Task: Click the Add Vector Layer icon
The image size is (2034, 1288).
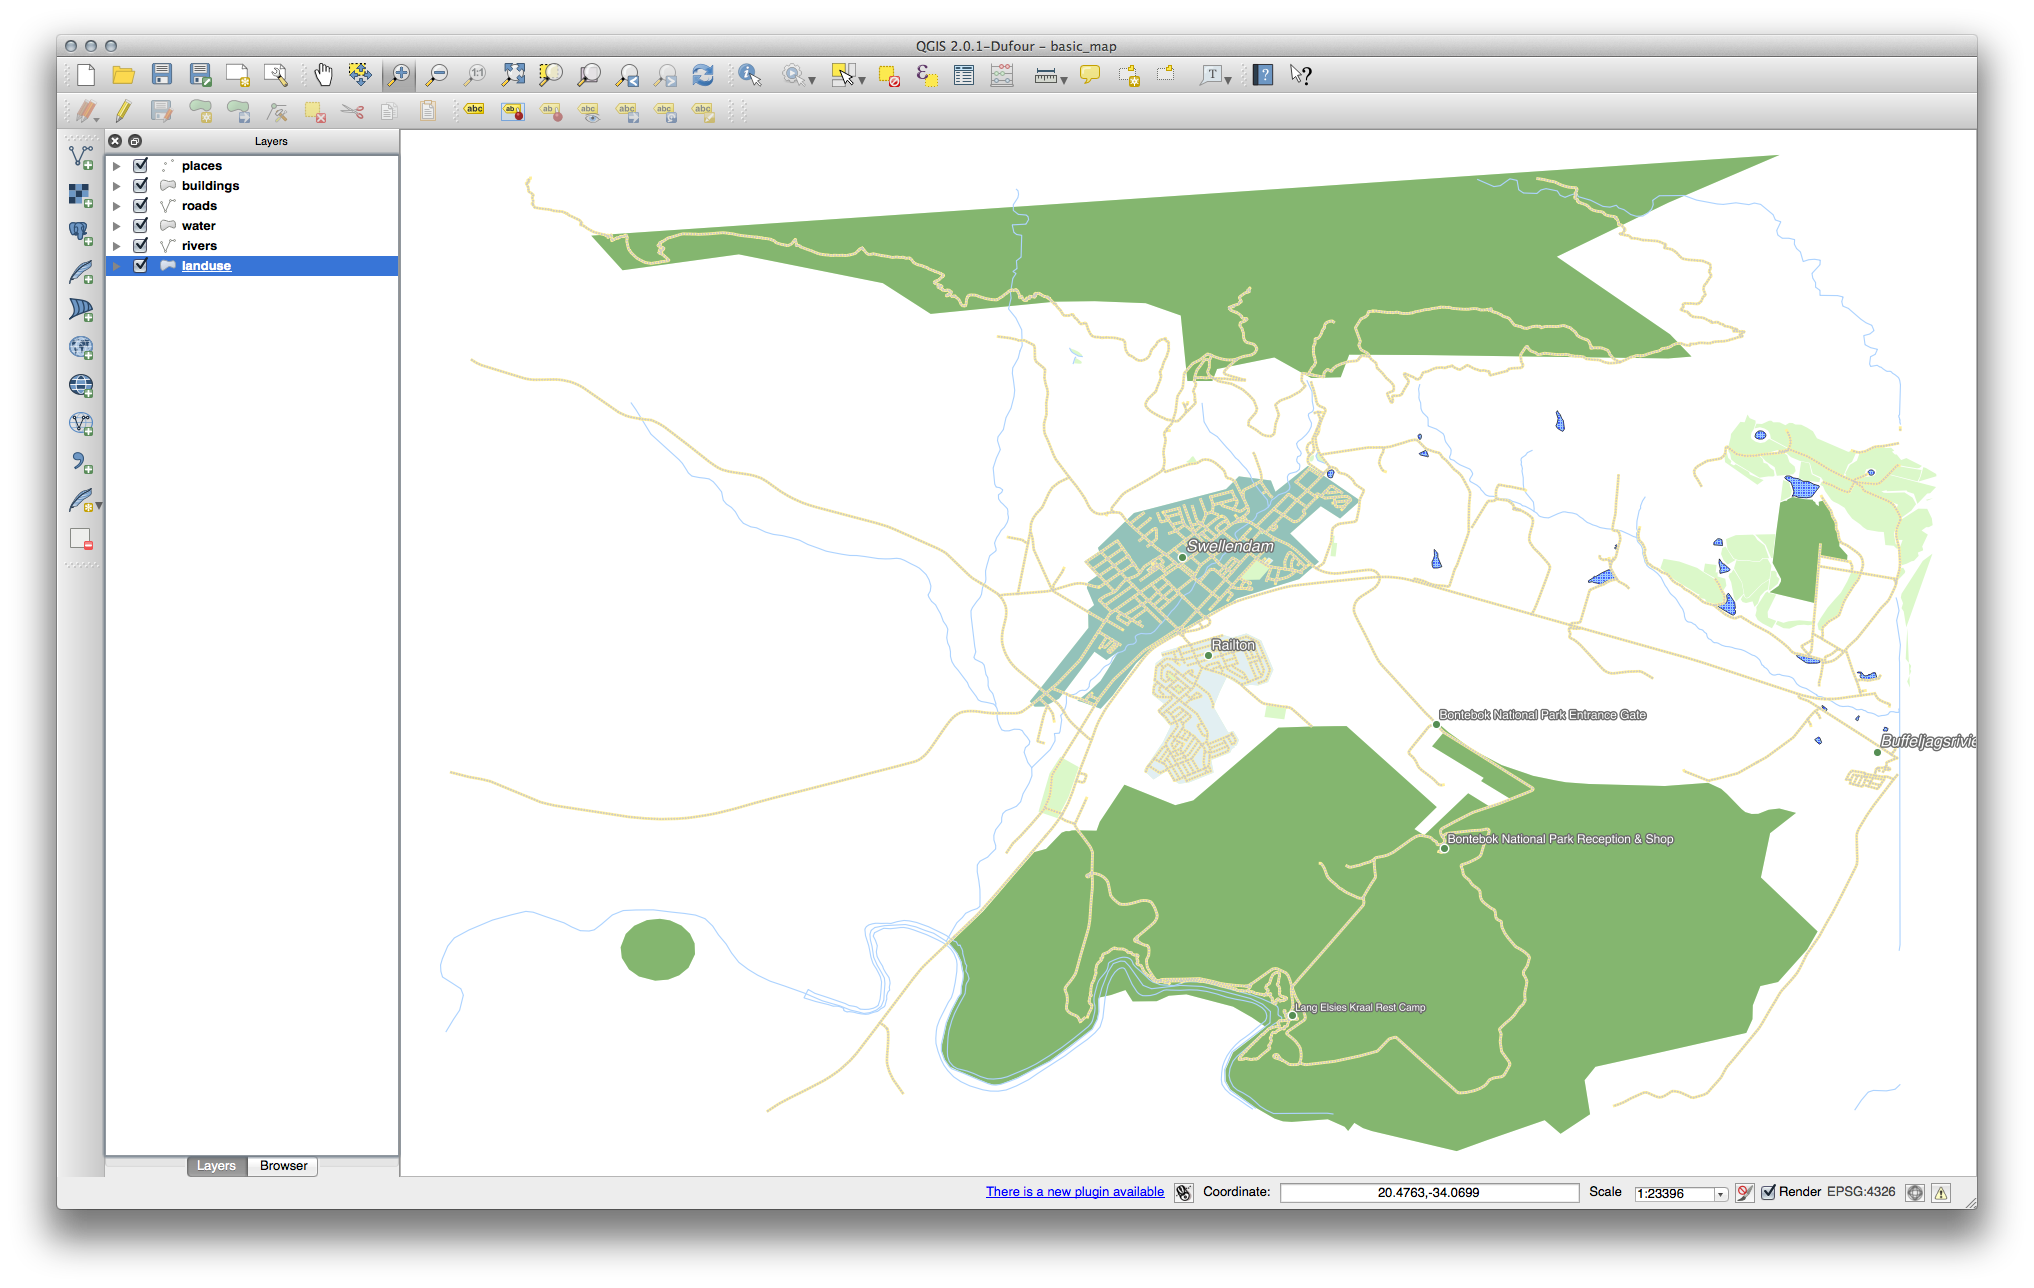Action: pos(81,157)
